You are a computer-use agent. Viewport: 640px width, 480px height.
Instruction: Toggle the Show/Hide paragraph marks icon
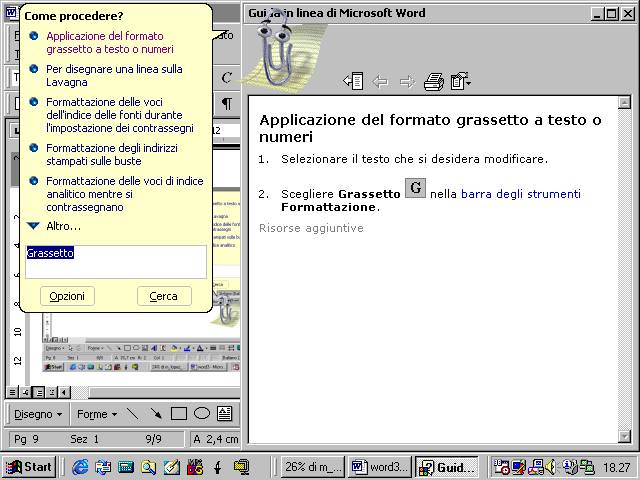click(227, 103)
